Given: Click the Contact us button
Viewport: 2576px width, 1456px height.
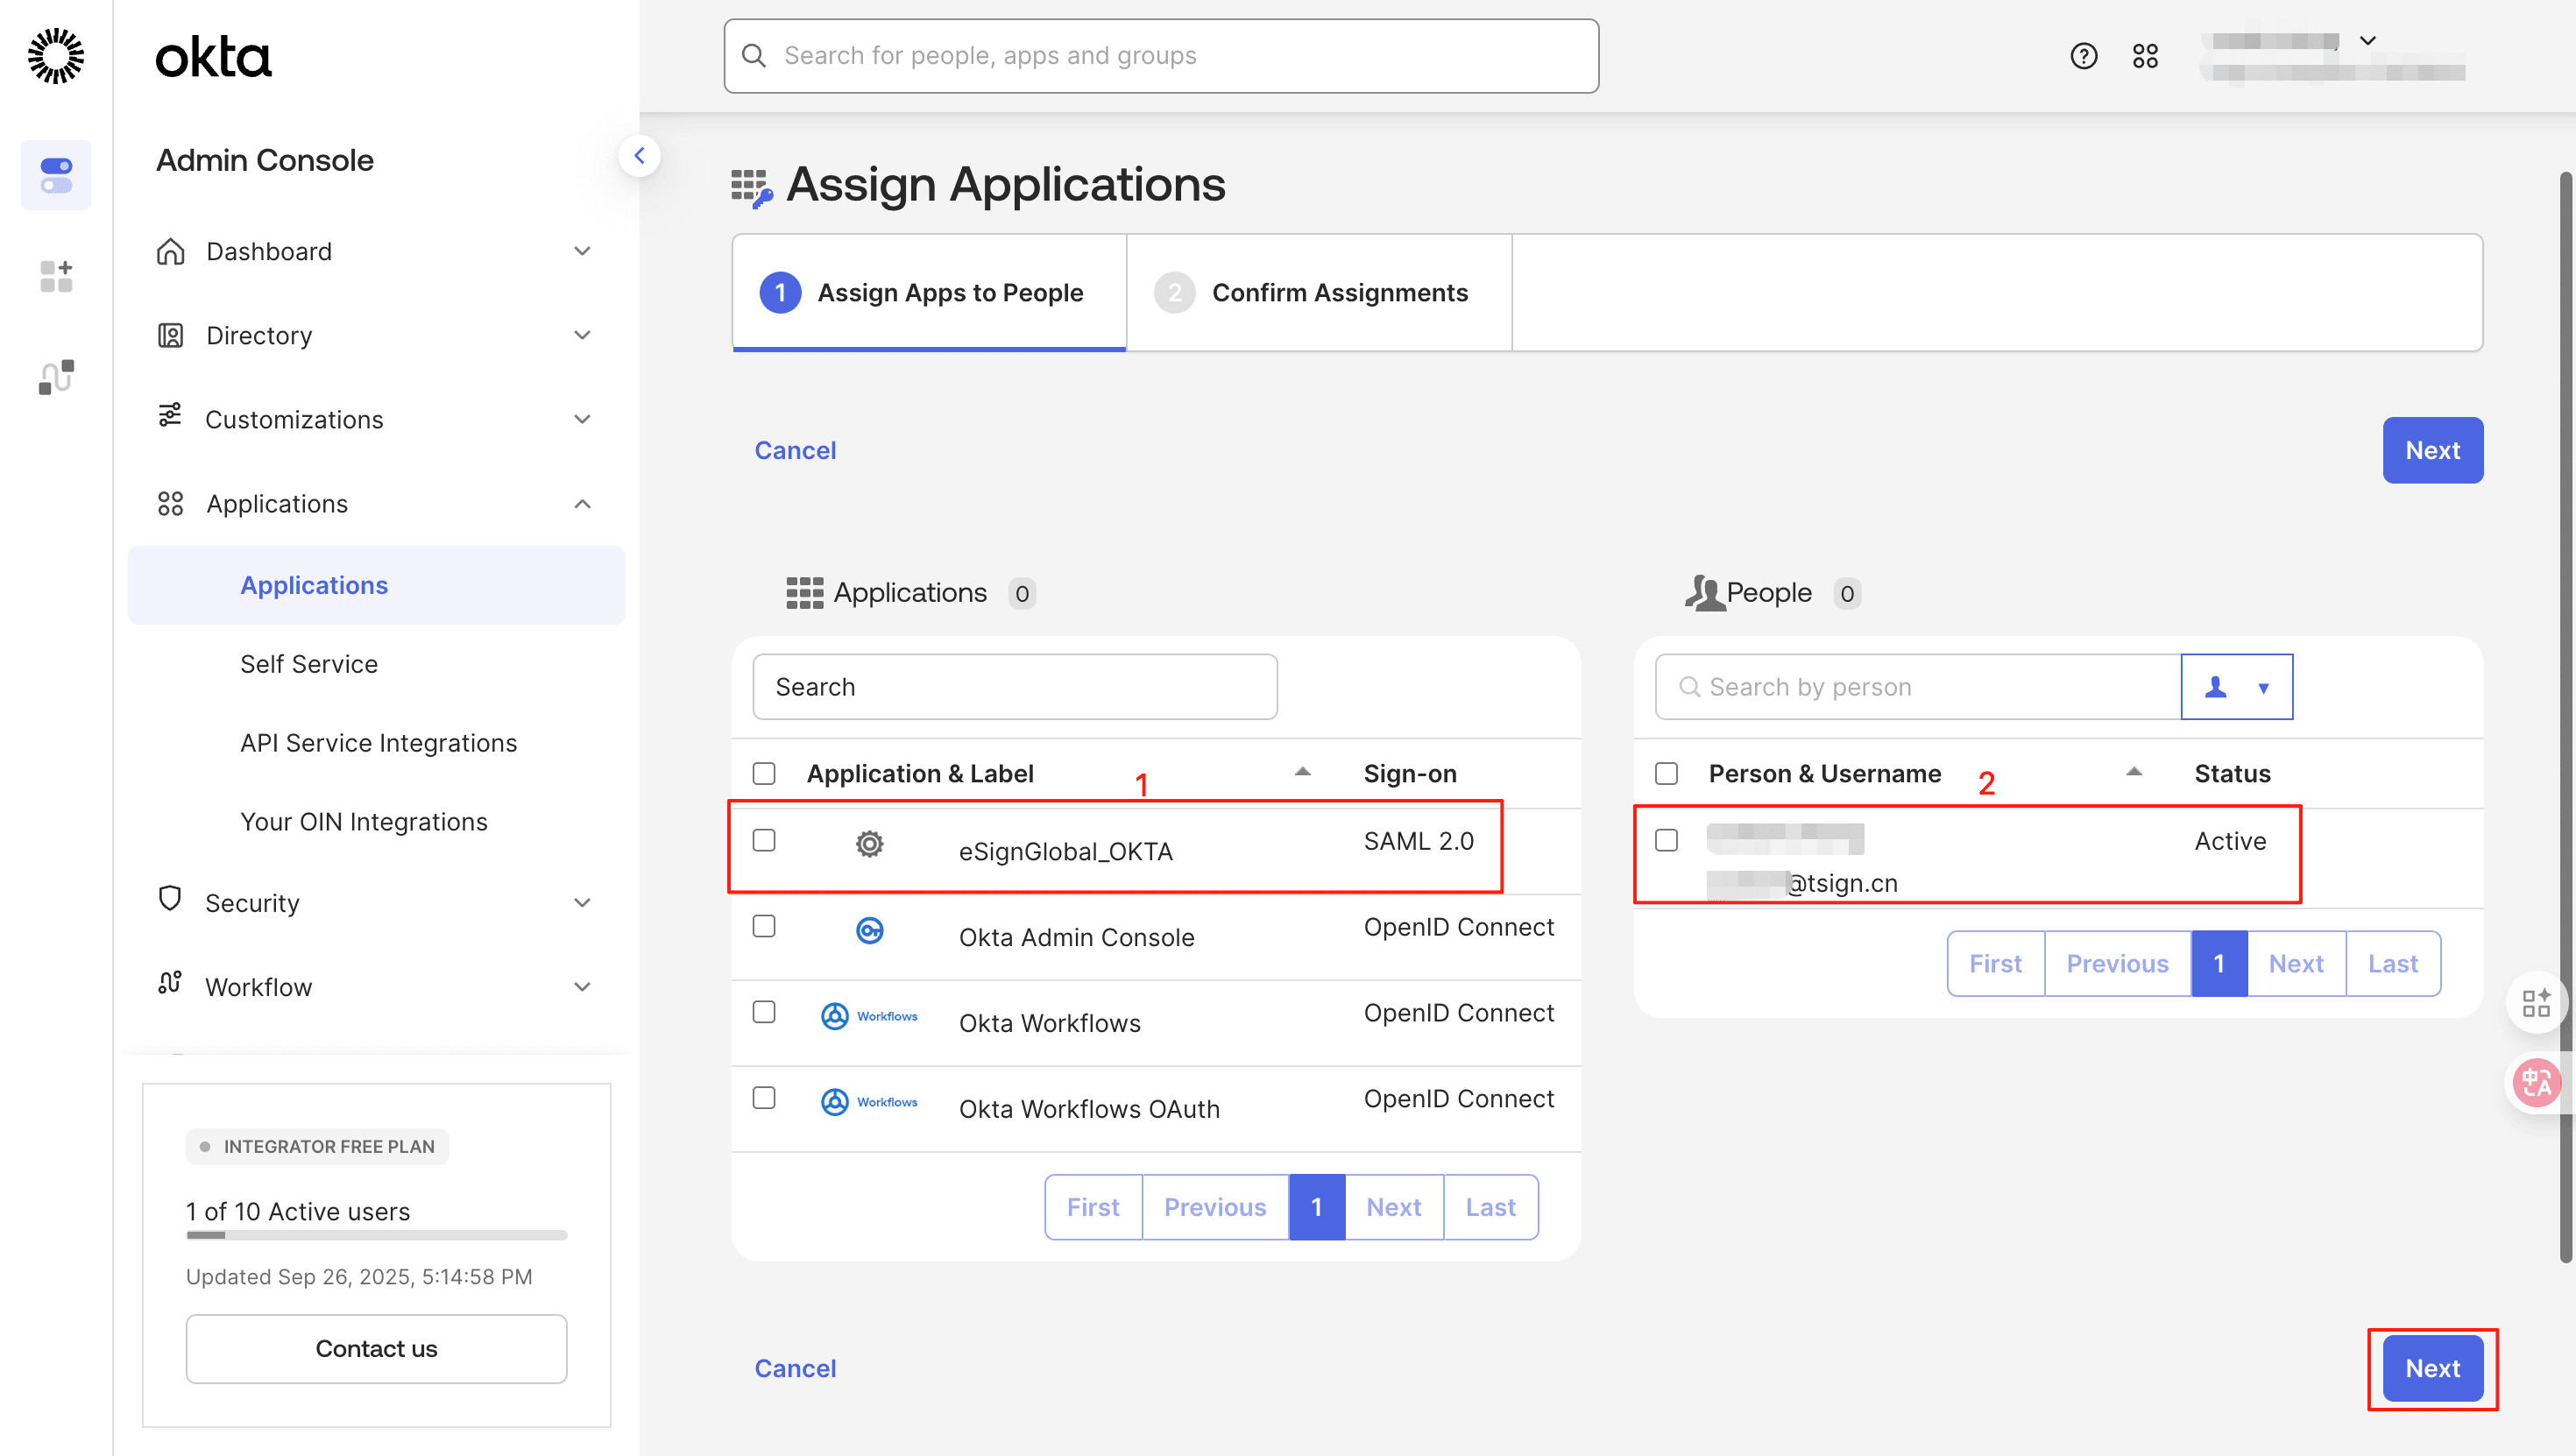Looking at the screenshot, I should pos(376,1348).
